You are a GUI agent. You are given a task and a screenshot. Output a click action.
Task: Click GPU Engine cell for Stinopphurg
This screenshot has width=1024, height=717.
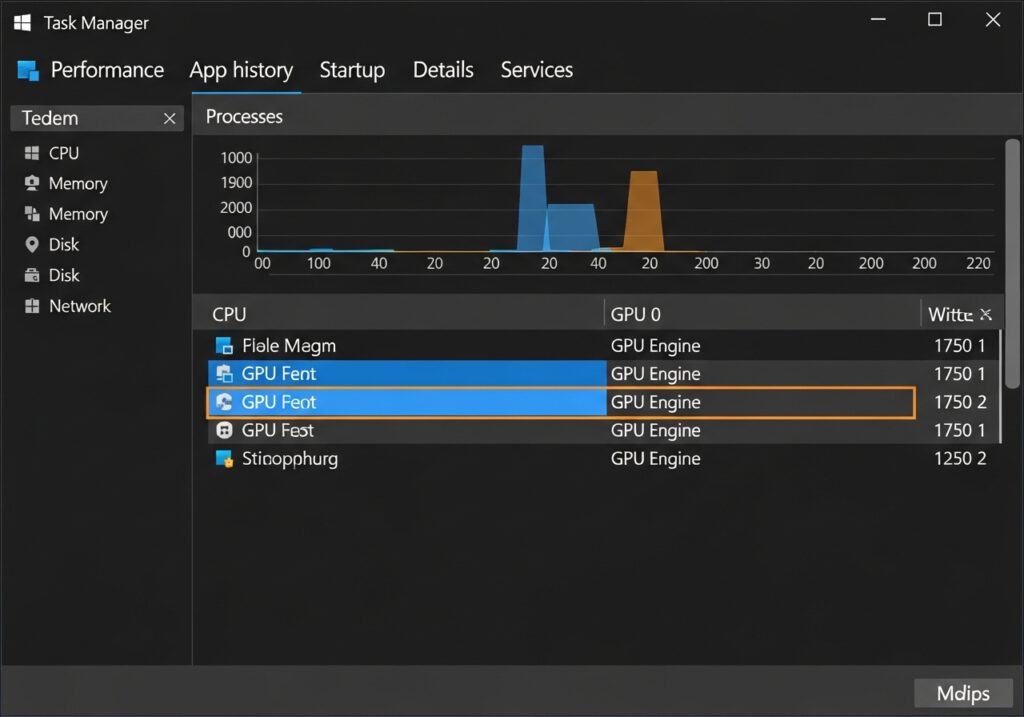(x=655, y=458)
